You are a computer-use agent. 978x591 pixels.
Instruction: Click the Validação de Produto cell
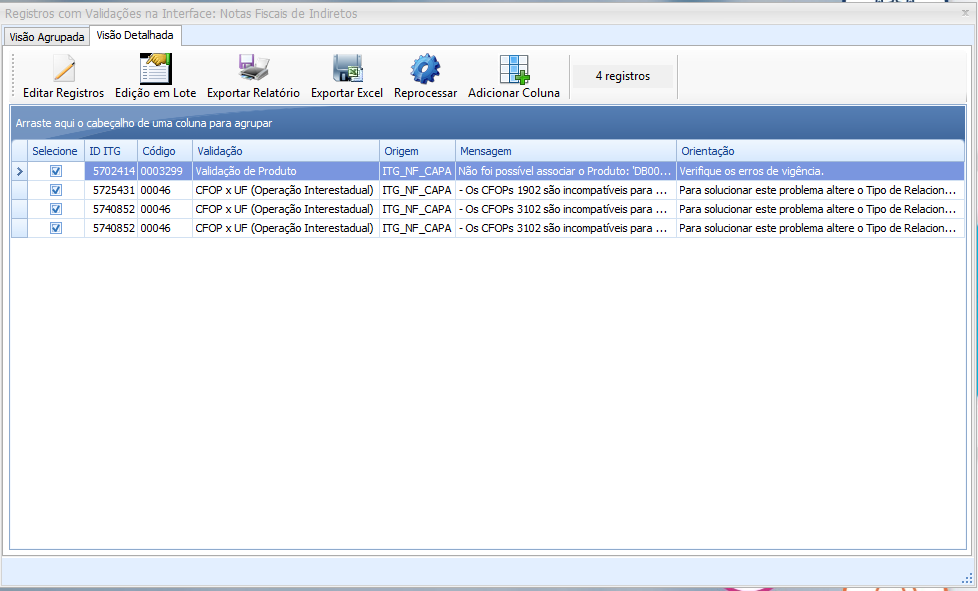point(286,171)
